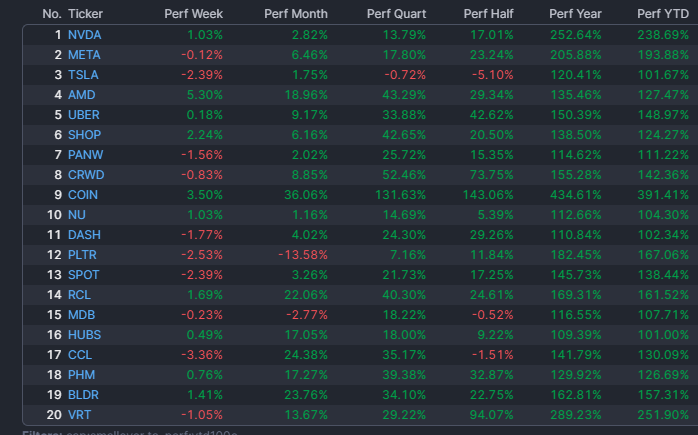
Task: Open the COIN ticker link
Action: [x=83, y=195]
